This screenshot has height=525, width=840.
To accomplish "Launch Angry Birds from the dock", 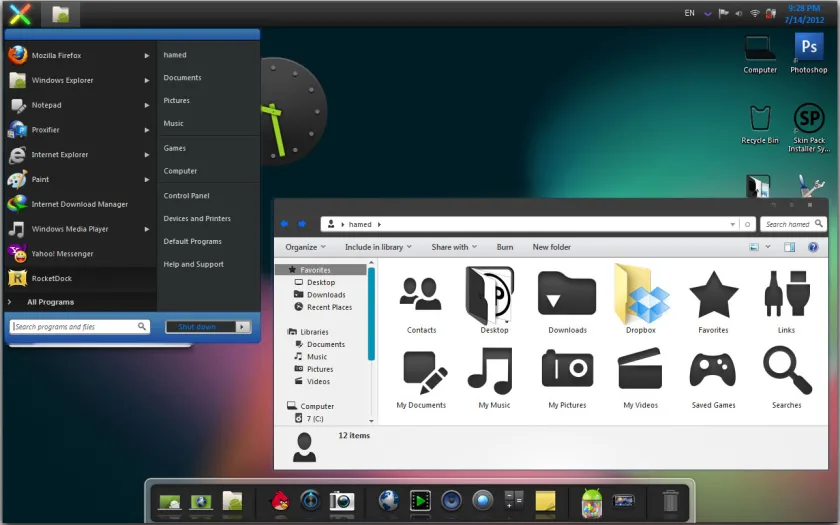I will coord(280,501).
